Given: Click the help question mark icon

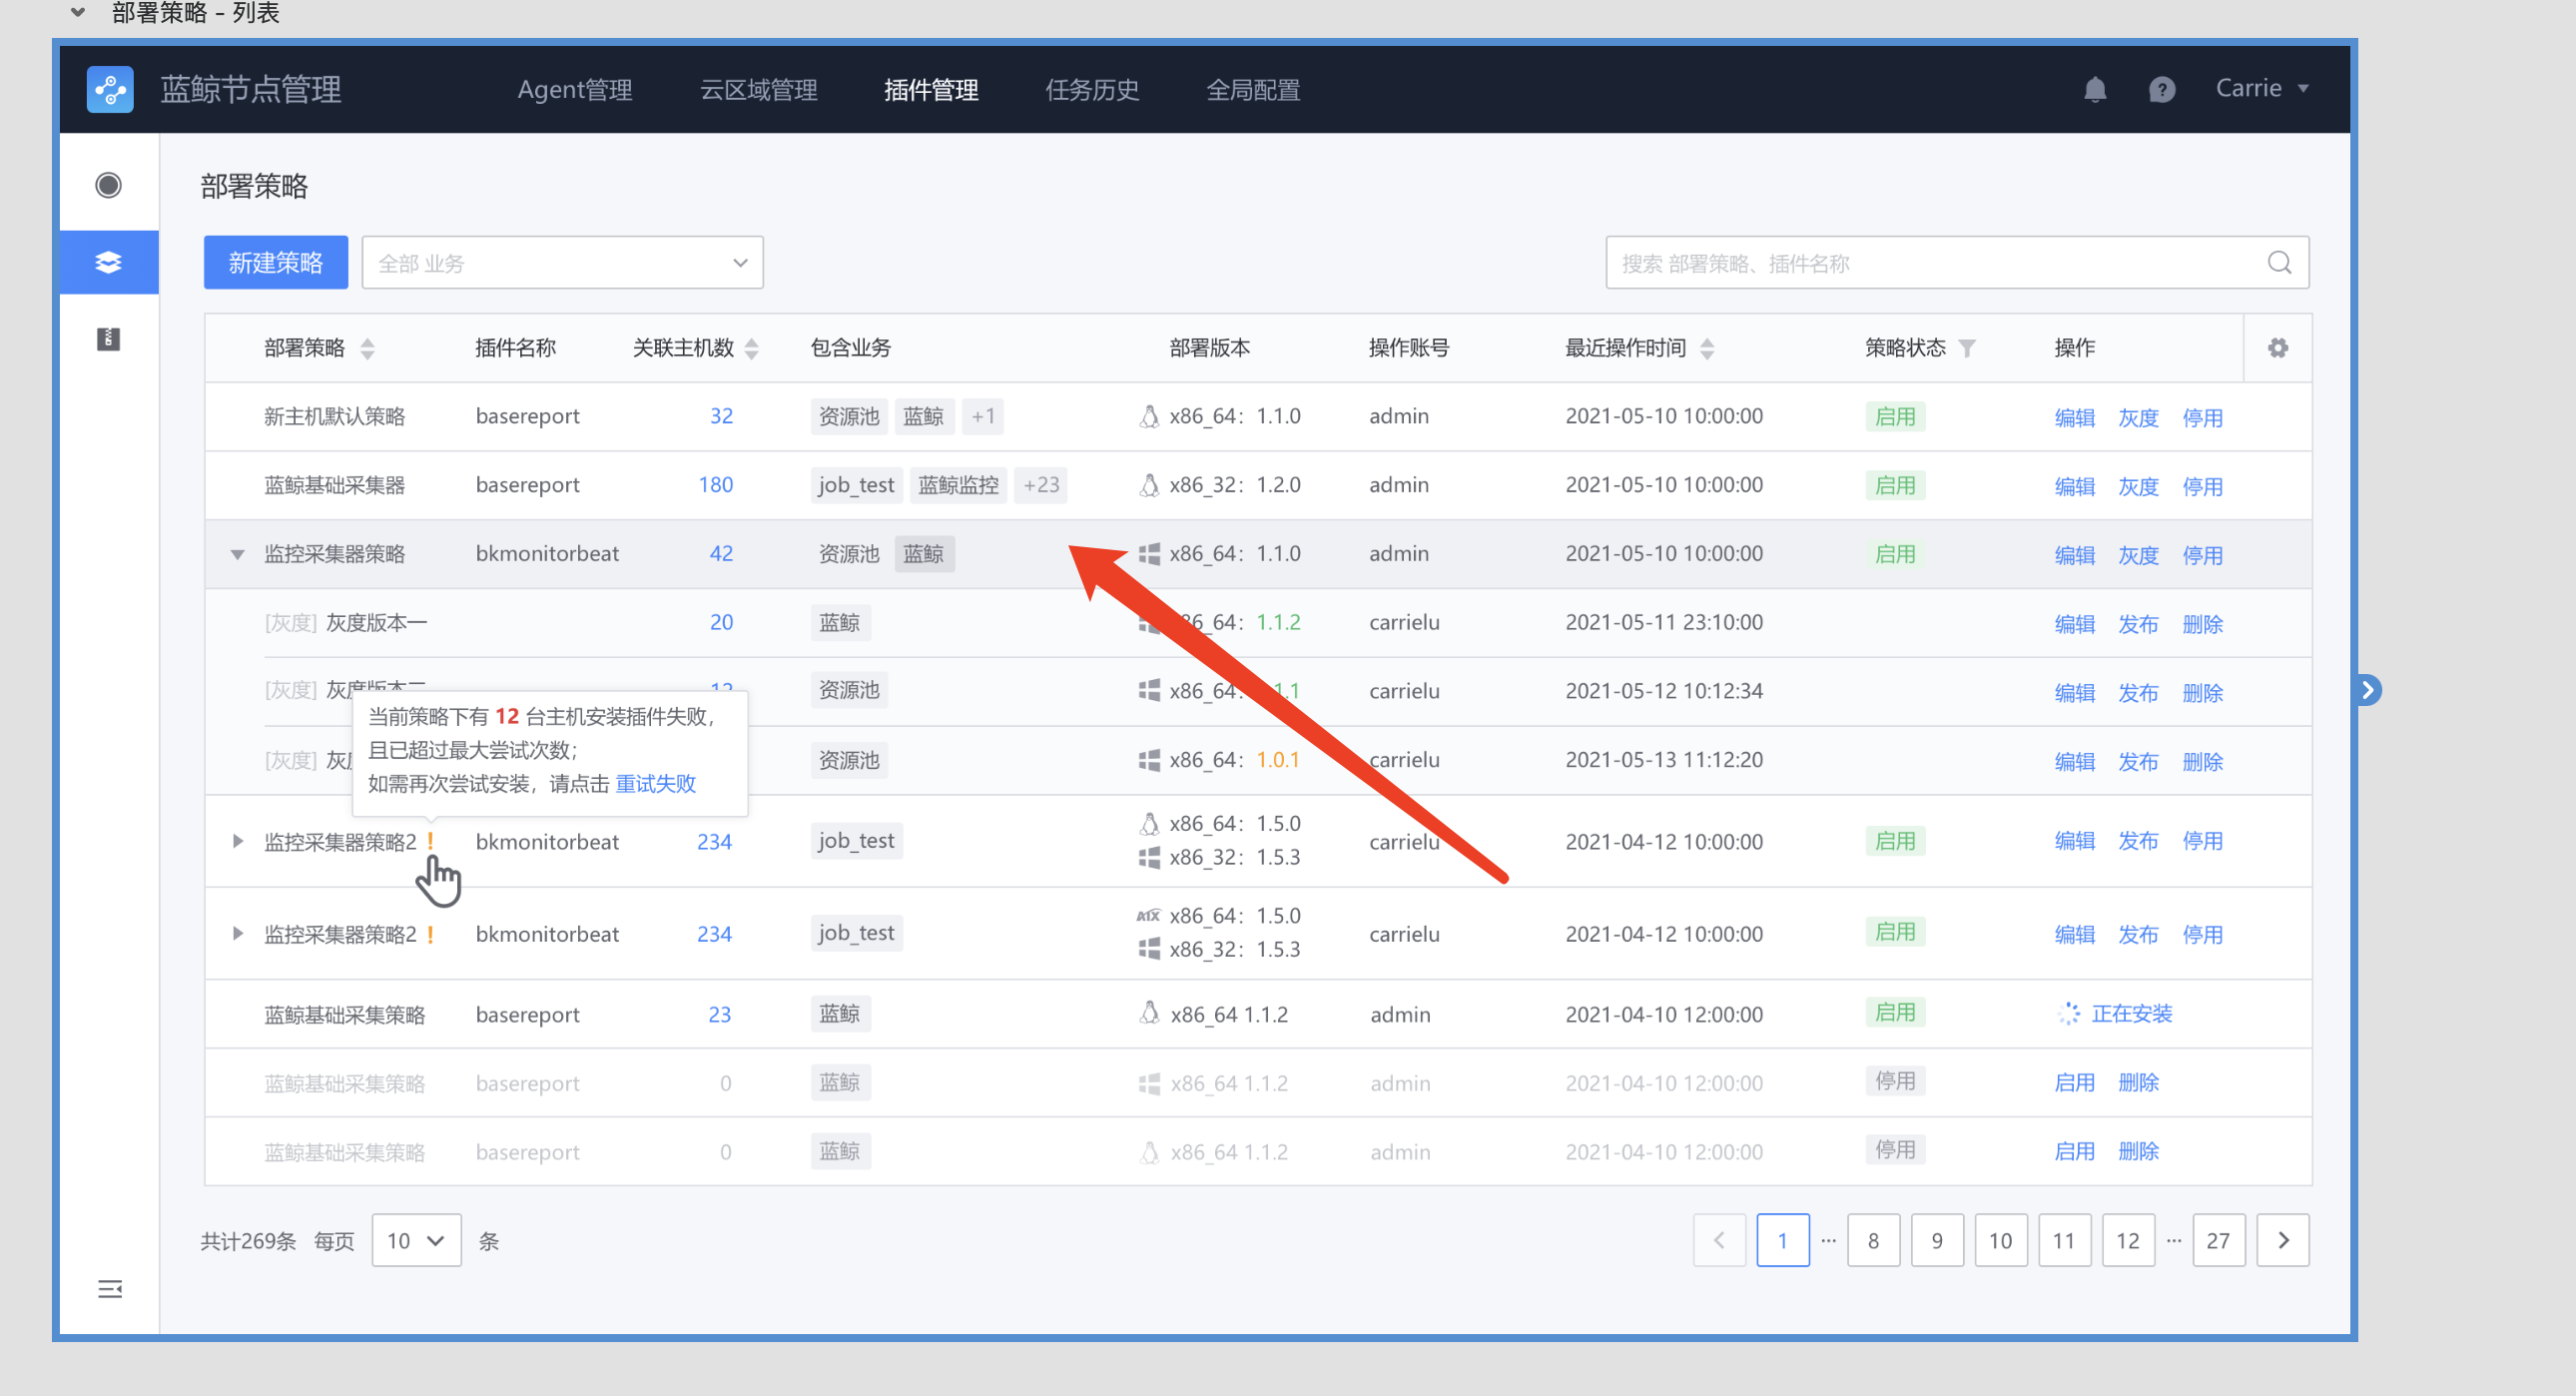Looking at the screenshot, I should (2161, 90).
